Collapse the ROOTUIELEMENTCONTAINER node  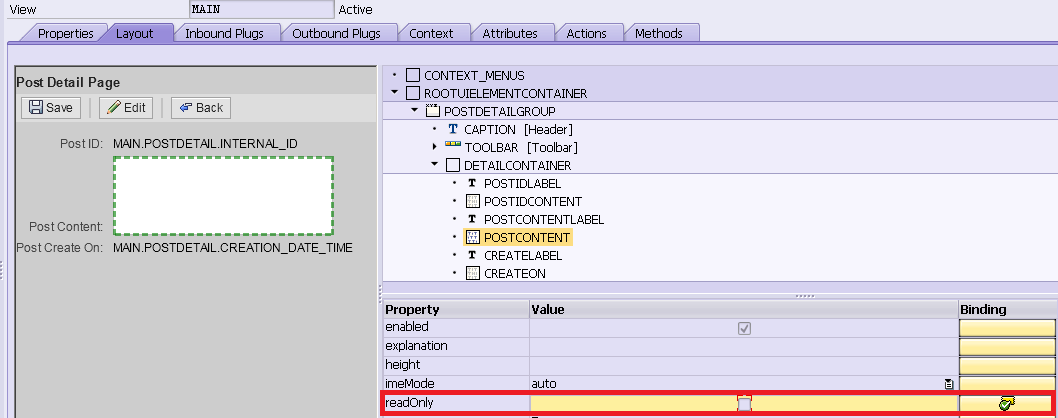(395, 93)
